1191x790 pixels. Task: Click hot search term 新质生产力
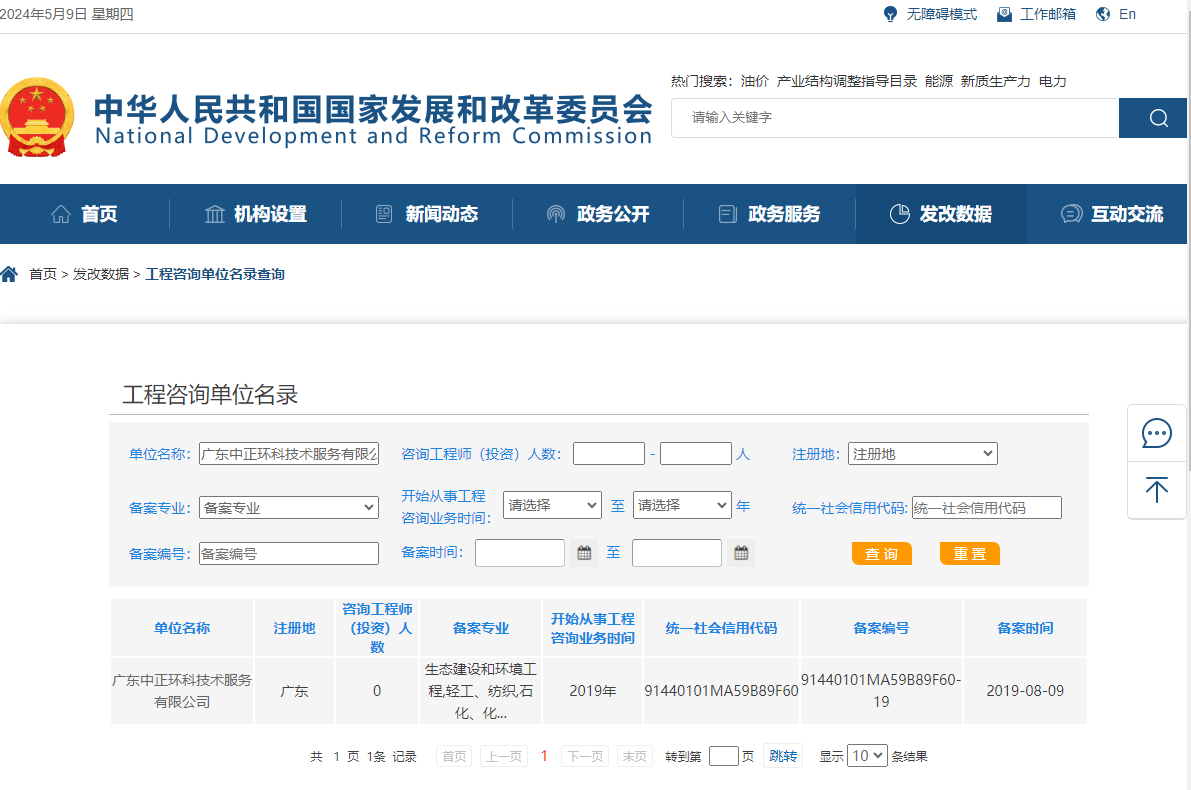point(995,81)
